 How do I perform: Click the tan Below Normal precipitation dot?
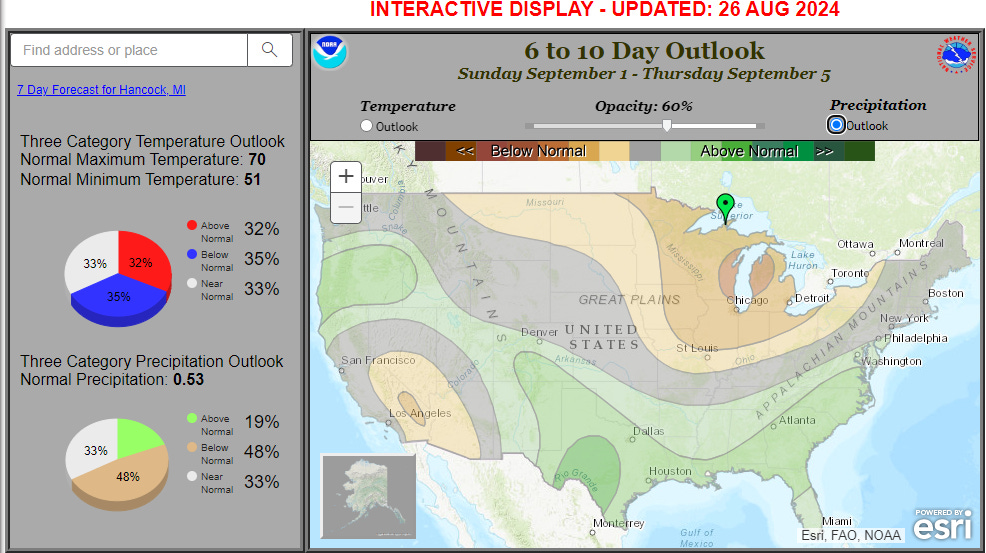click(192, 447)
